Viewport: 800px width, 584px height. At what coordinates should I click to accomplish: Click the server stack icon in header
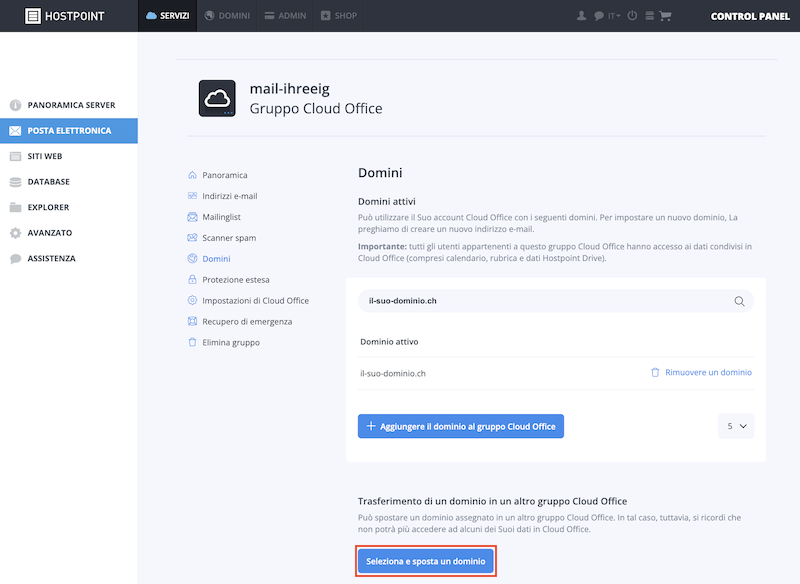tap(649, 16)
